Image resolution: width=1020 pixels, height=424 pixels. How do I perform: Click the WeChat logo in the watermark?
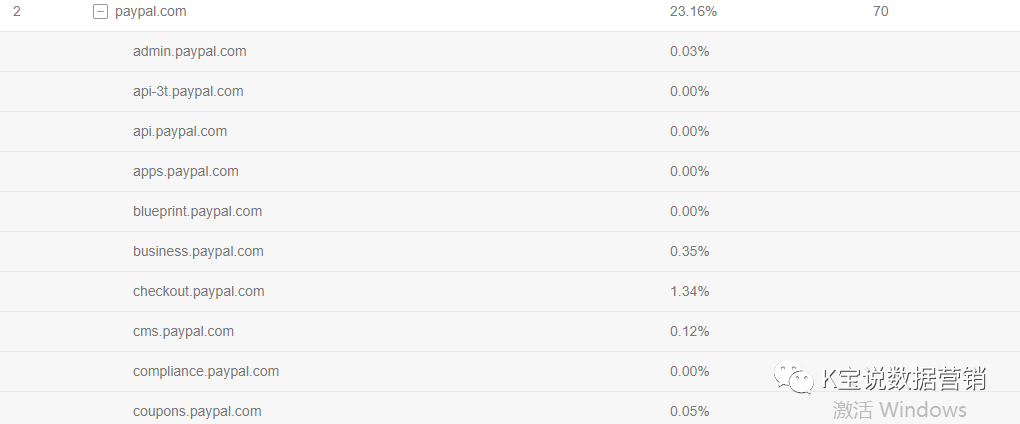(x=799, y=379)
